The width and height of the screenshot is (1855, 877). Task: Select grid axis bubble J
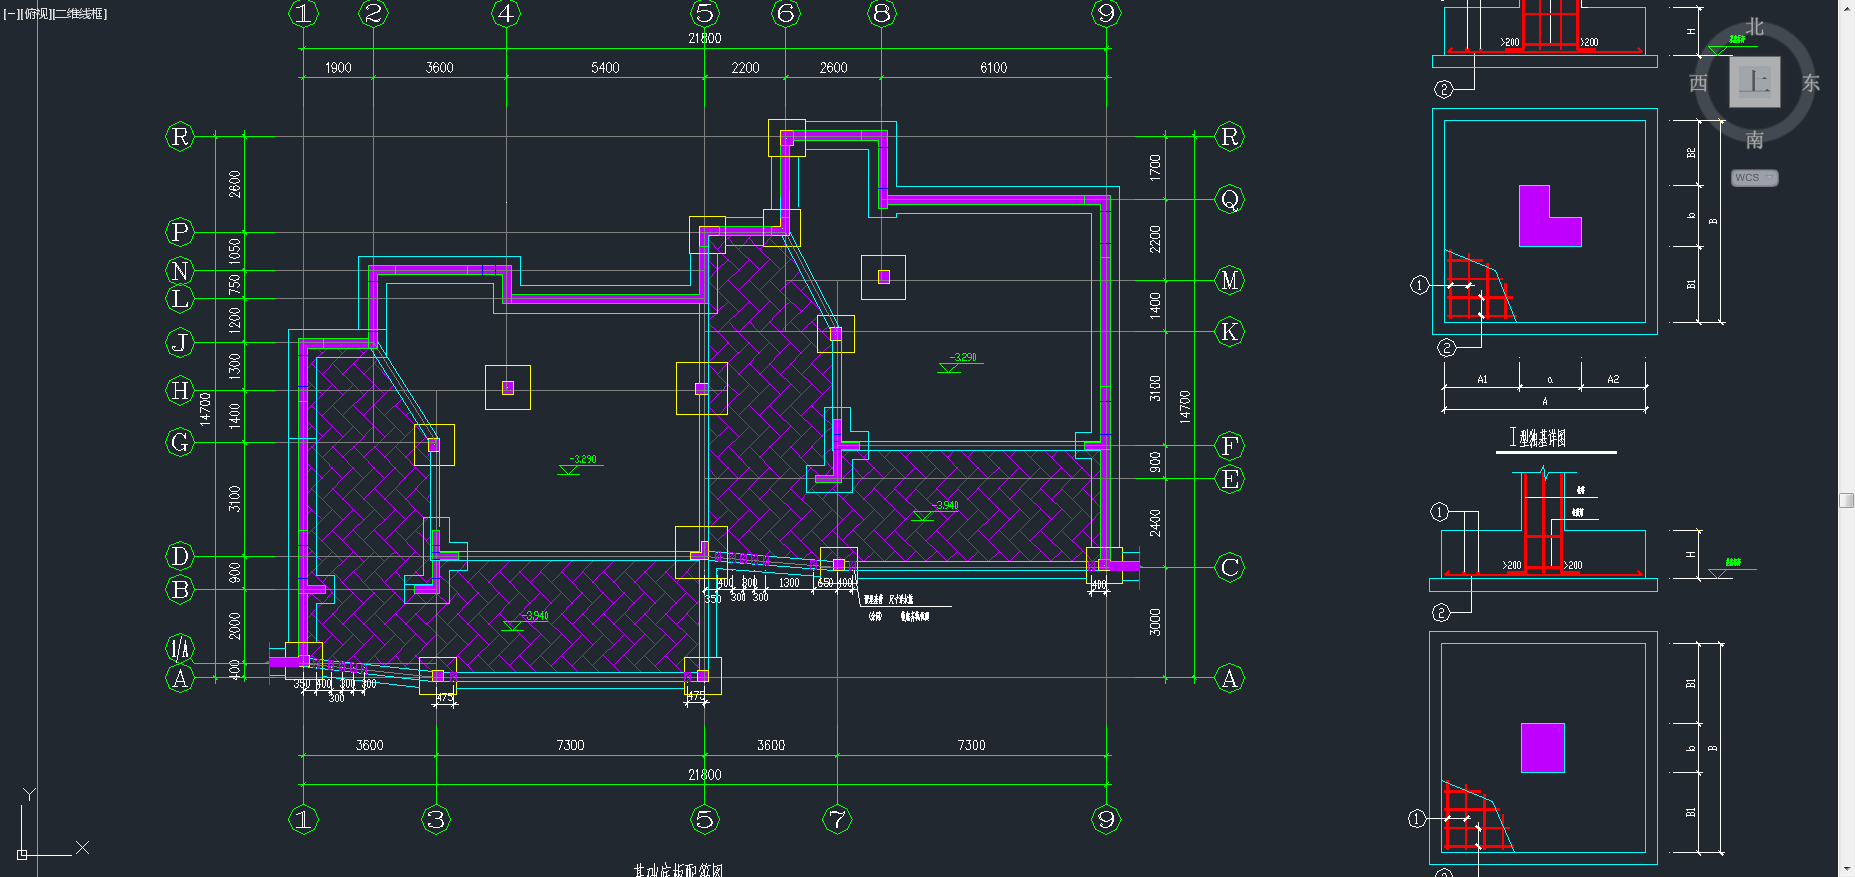[x=180, y=343]
